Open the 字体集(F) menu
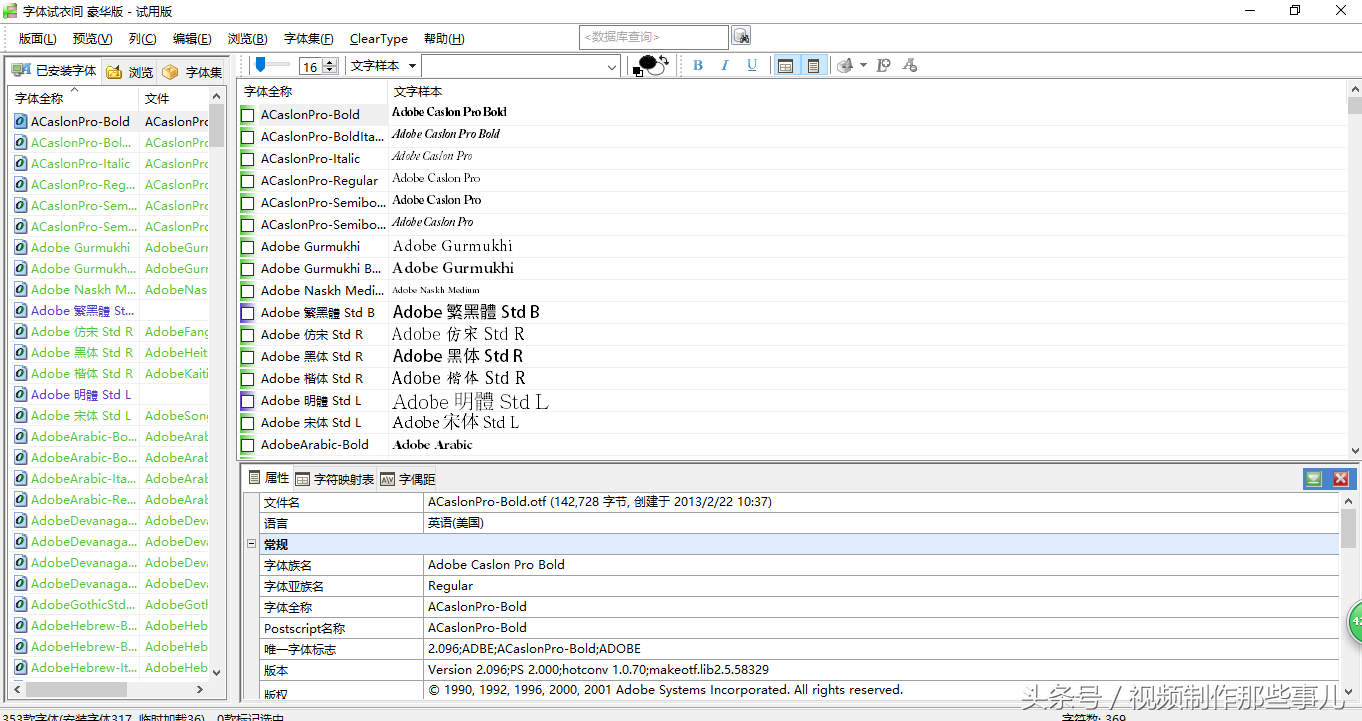Image resolution: width=1362 pixels, height=721 pixels. (x=309, y=39)
